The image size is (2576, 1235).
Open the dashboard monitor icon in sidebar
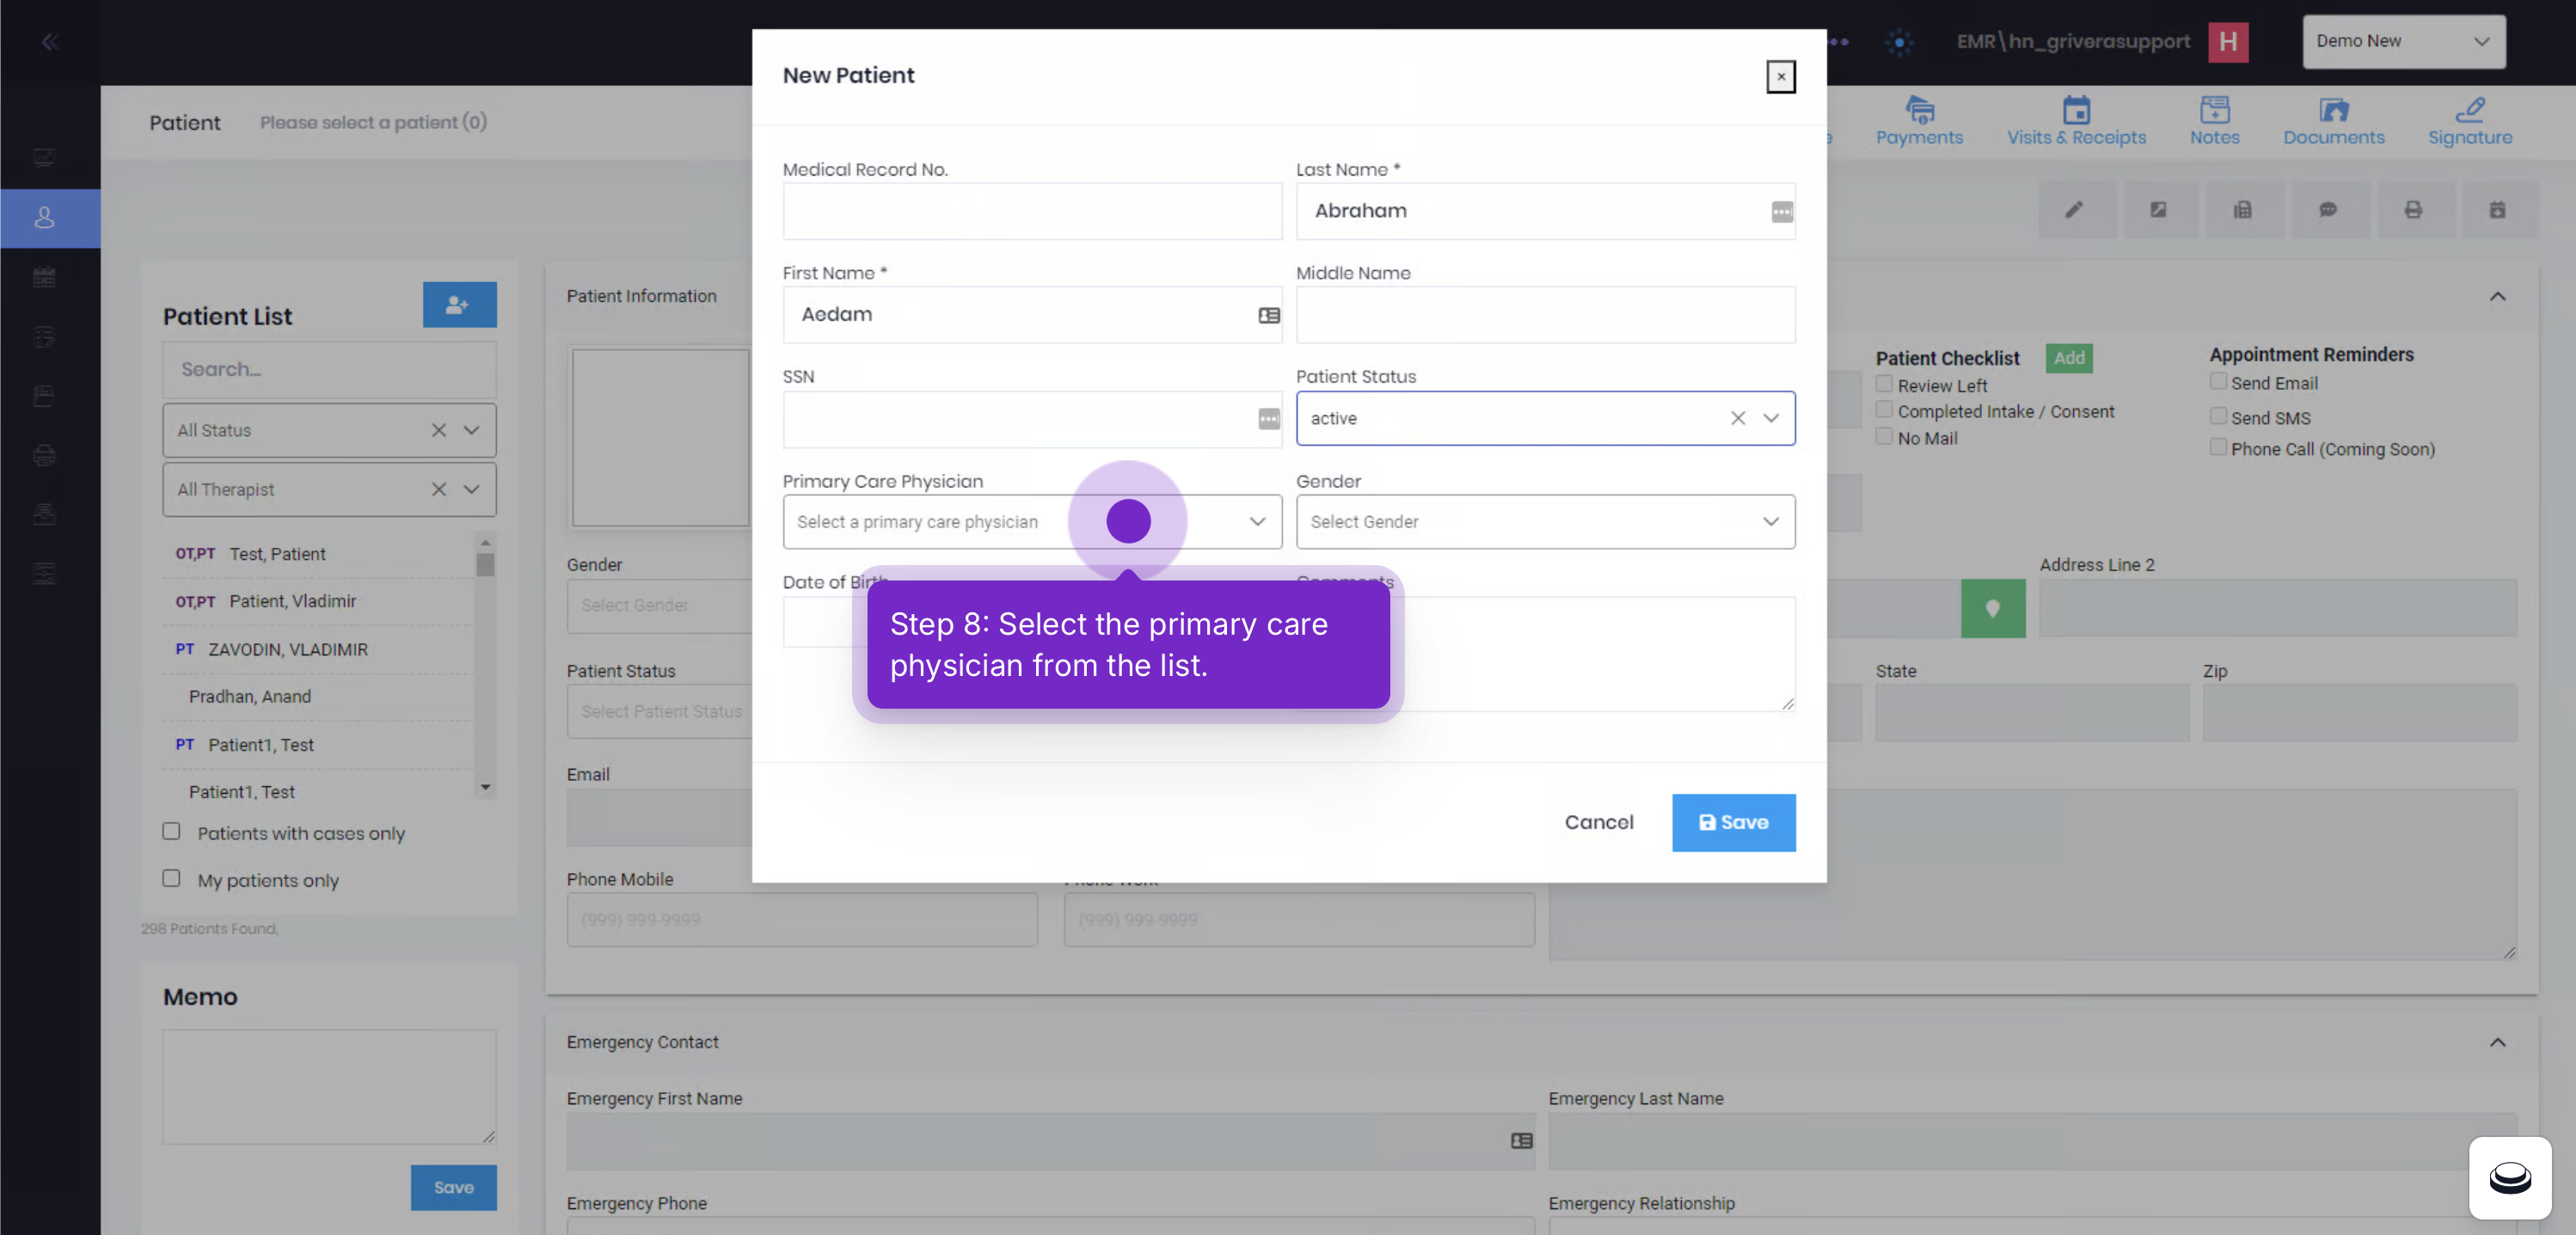[x=44, y=158]
